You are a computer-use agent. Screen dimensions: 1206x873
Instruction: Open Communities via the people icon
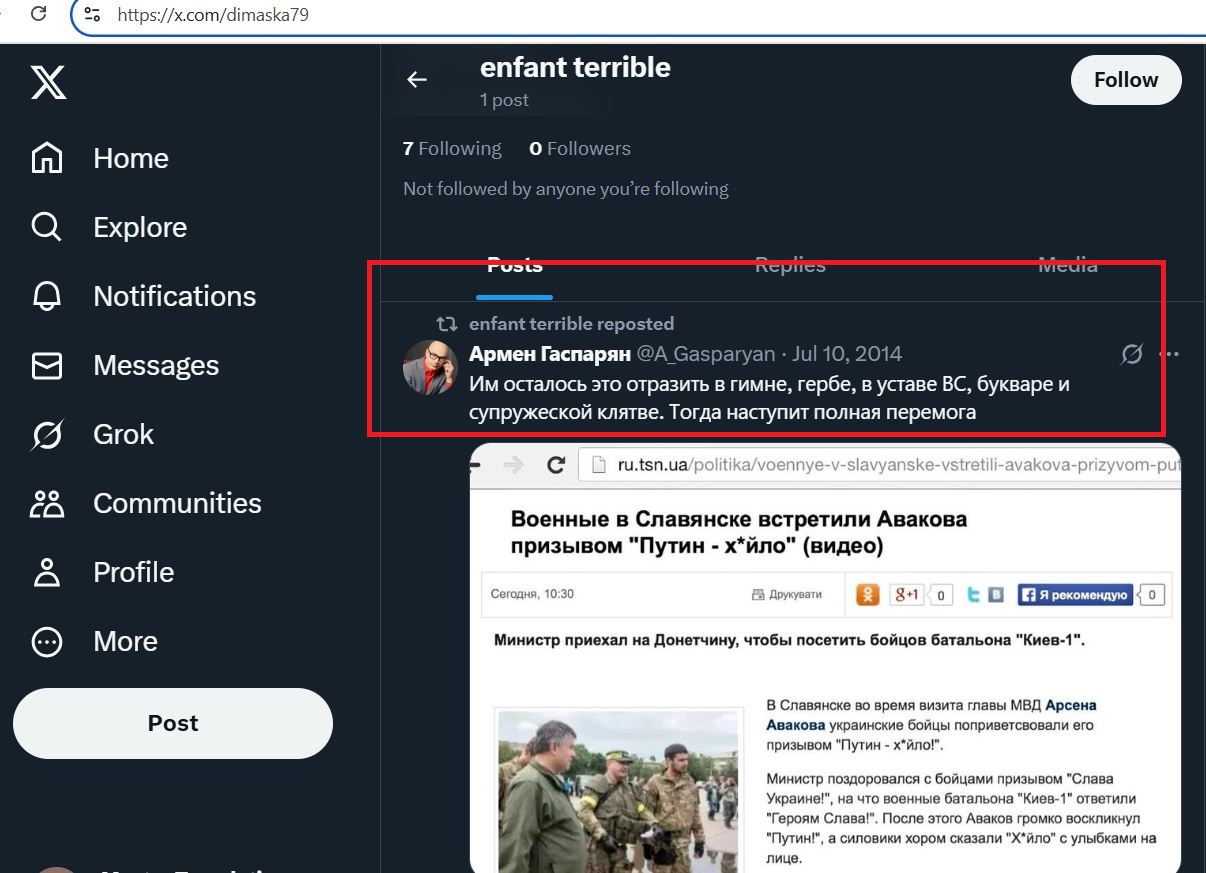pyautogui.click(x=47, y=503)
